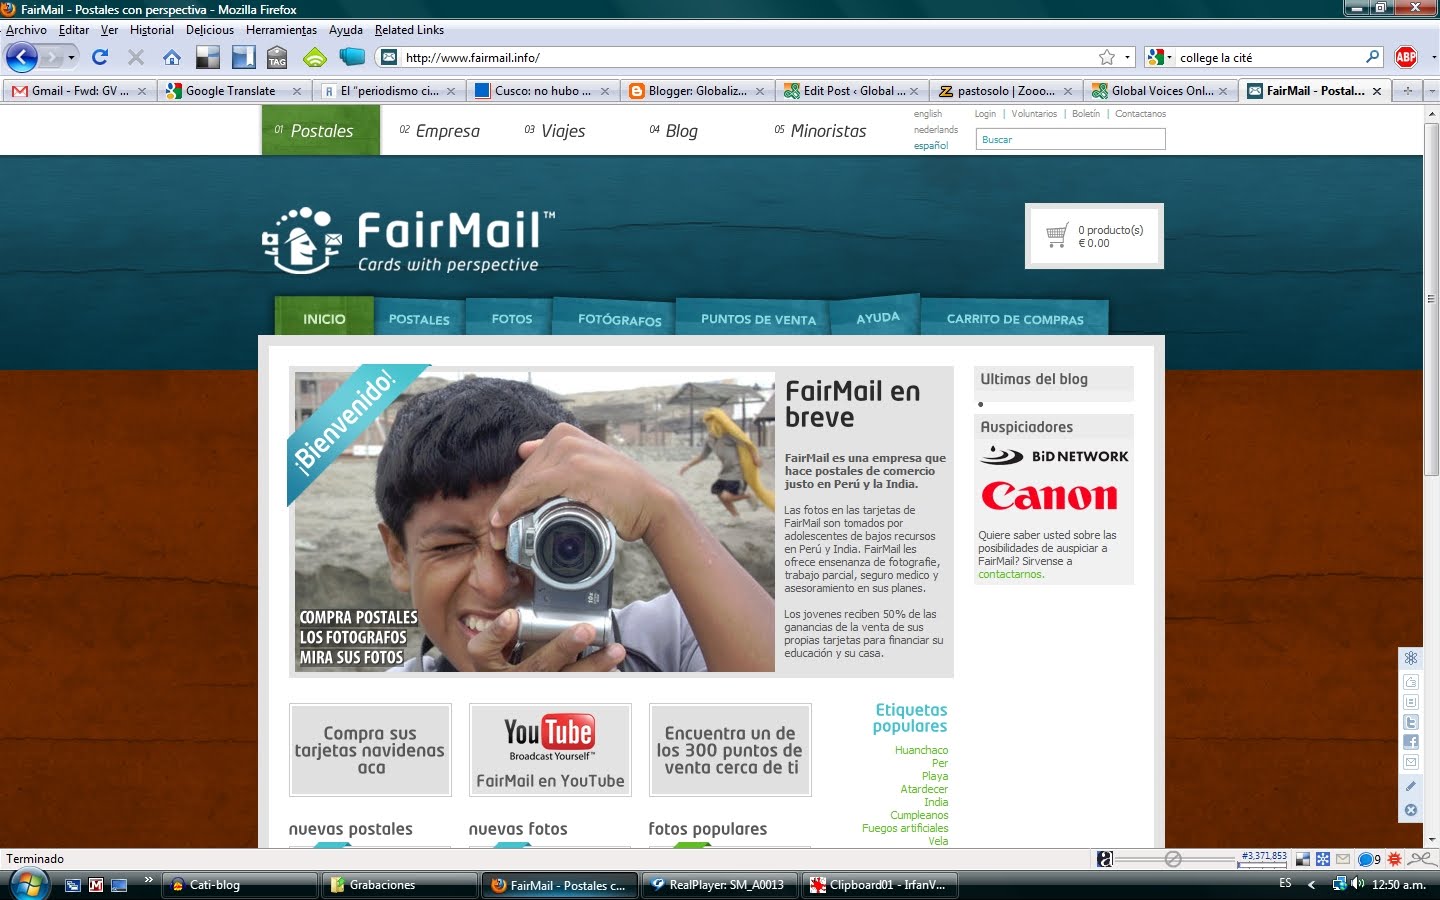Expand the taskbar quick launch chevron
The height and width of the screenshot is (900, 1440).
click(x=148, y=880)
